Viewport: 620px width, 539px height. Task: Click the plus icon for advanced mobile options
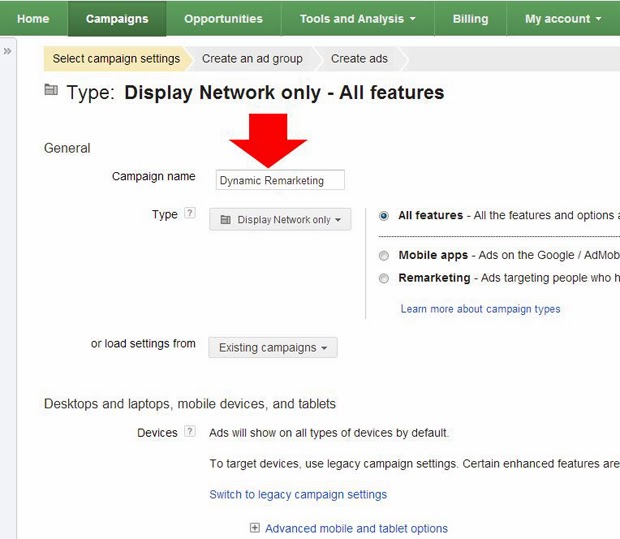click(255, 528)
